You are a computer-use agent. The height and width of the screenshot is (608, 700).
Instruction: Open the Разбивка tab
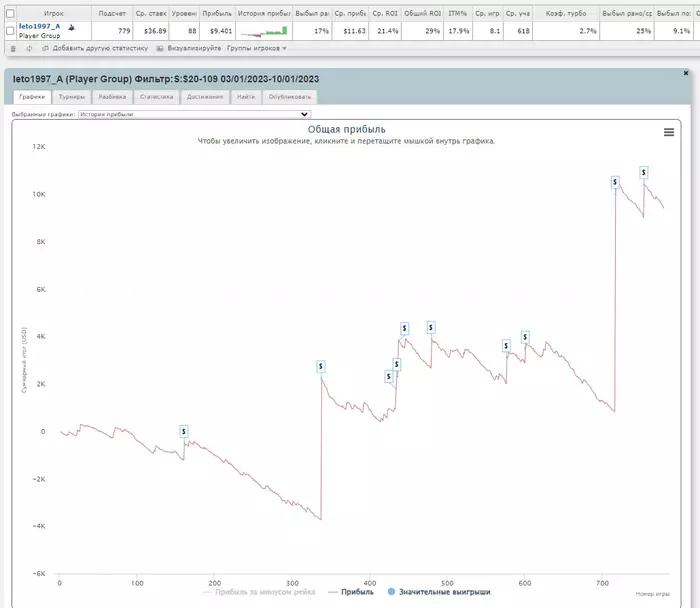(x=112, y=97)
